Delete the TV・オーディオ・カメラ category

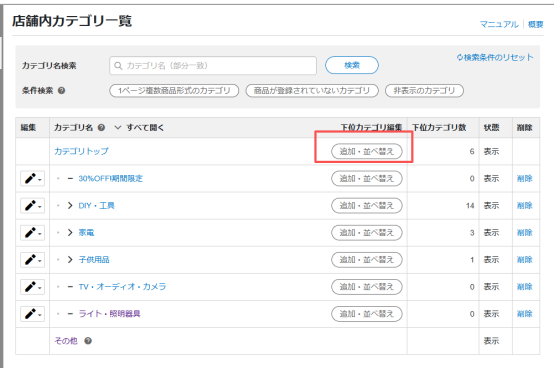[x=524, y=287]
